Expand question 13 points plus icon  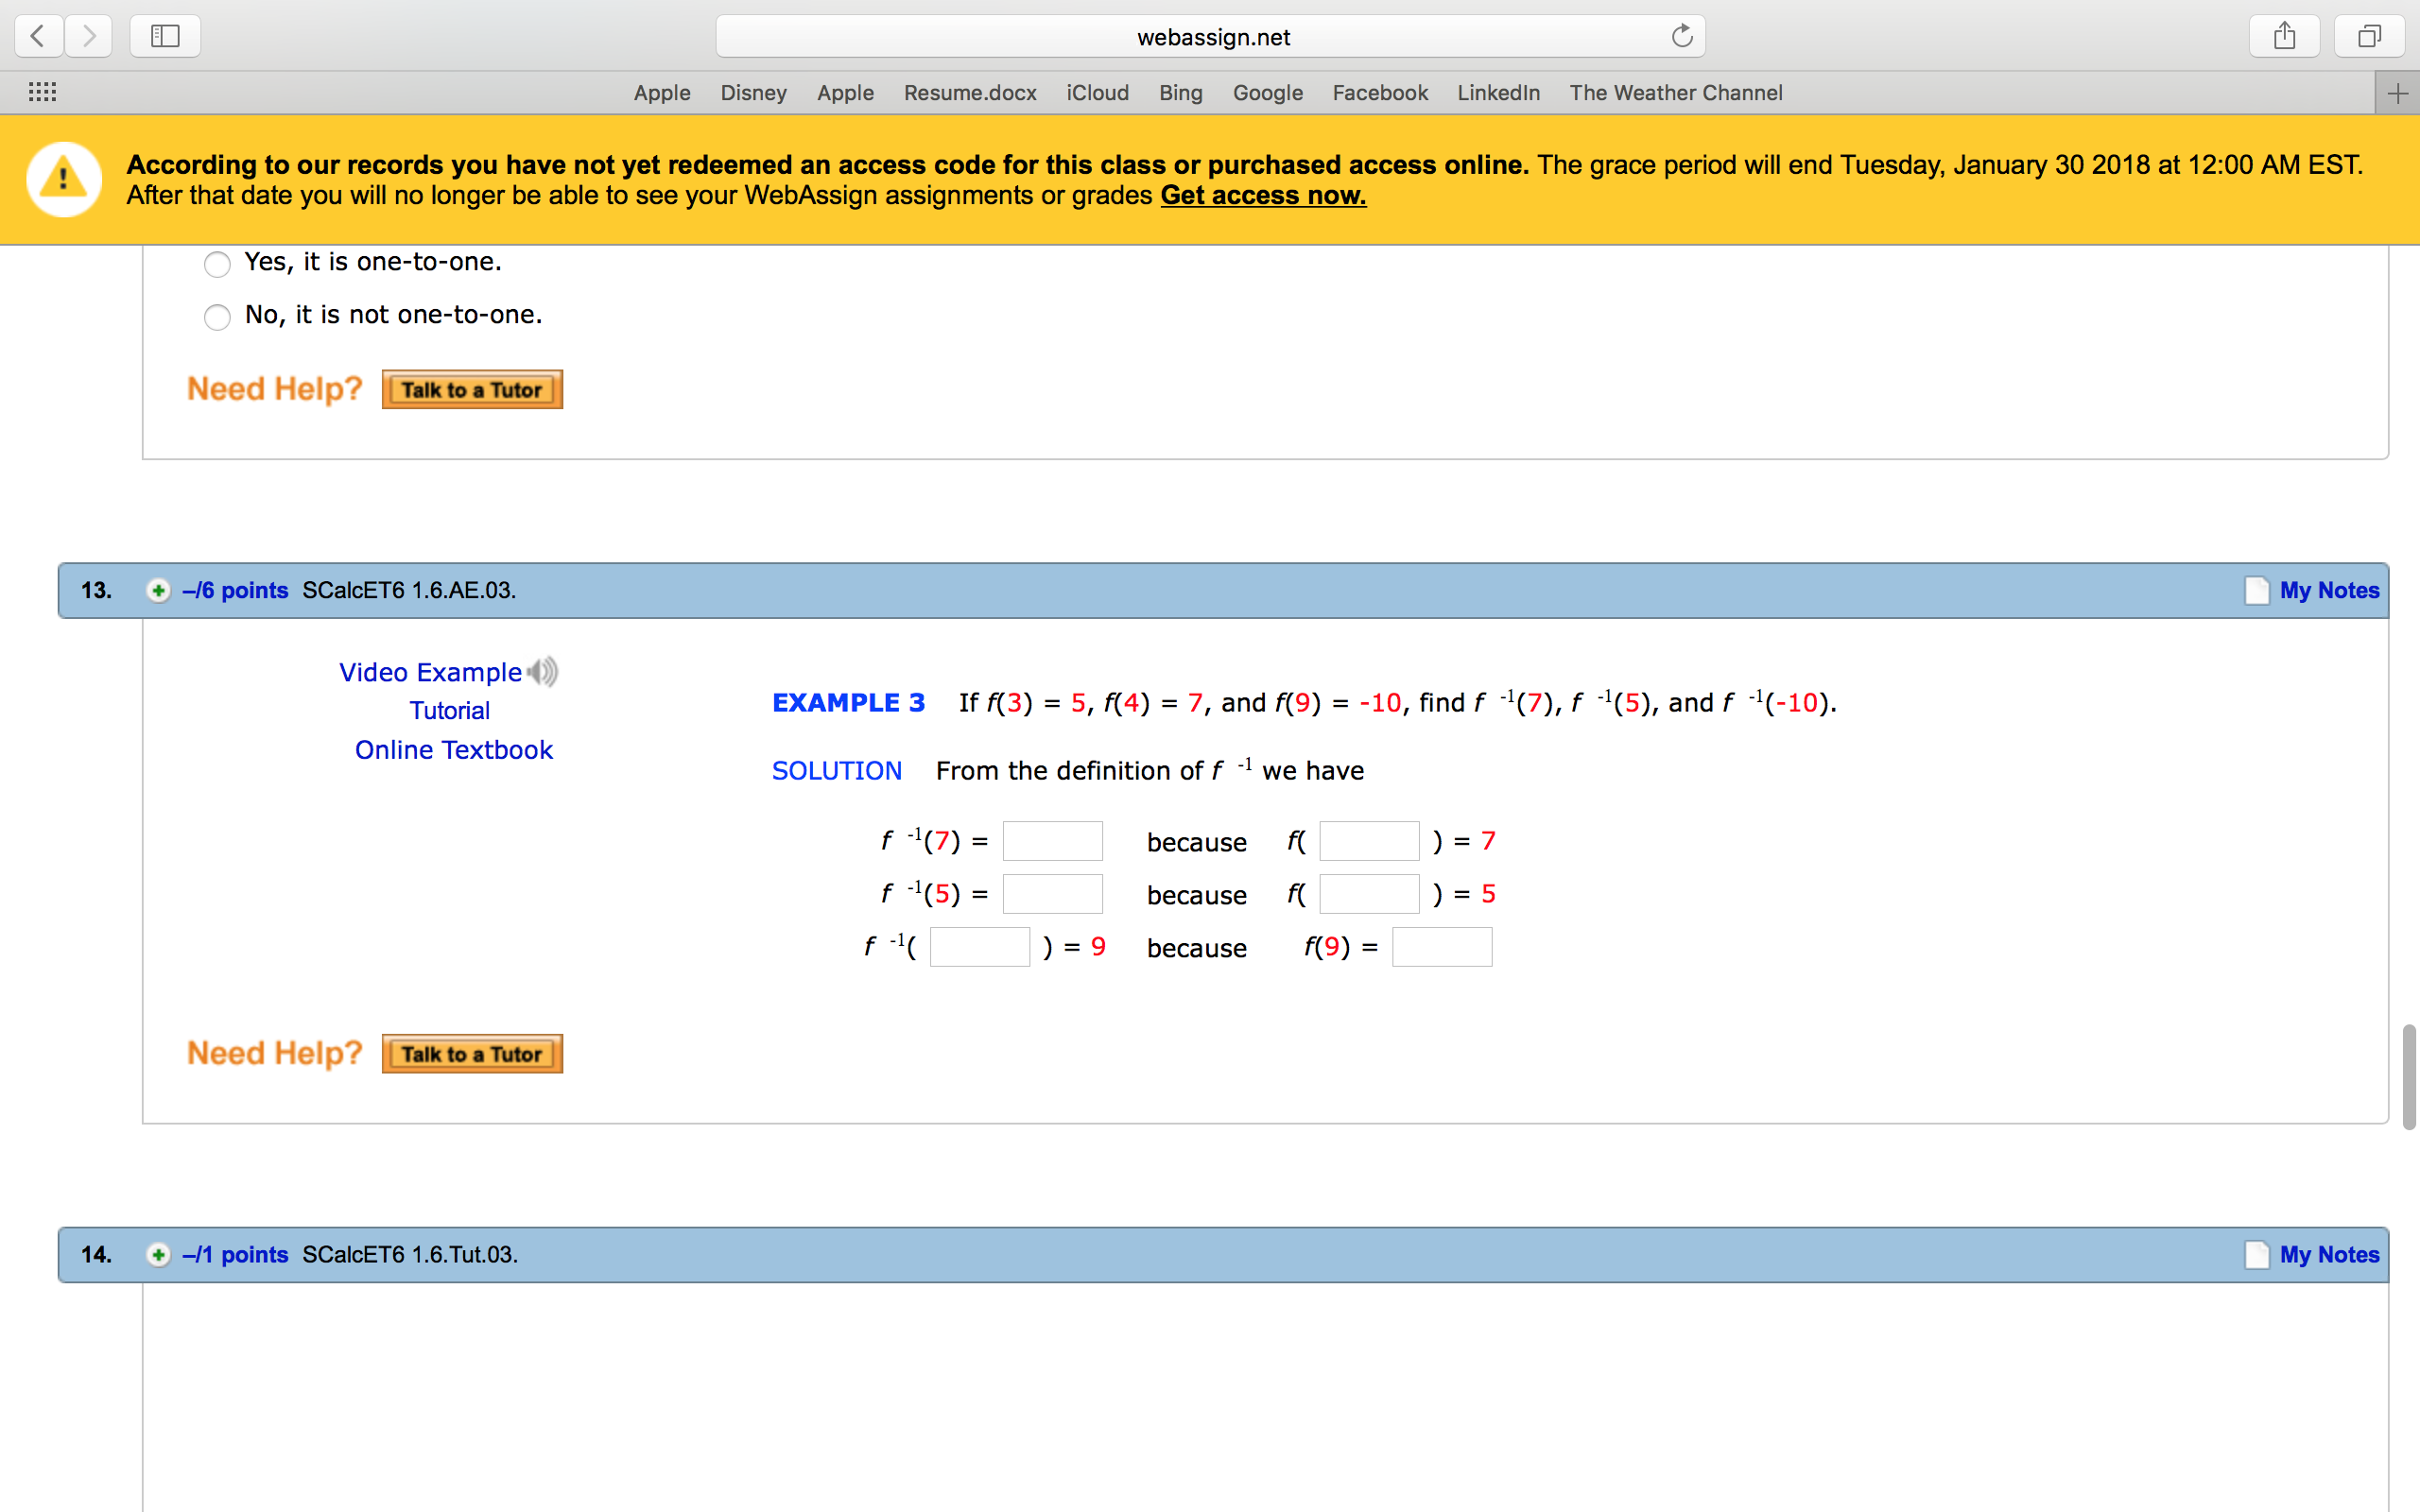[x=158, y=591]
